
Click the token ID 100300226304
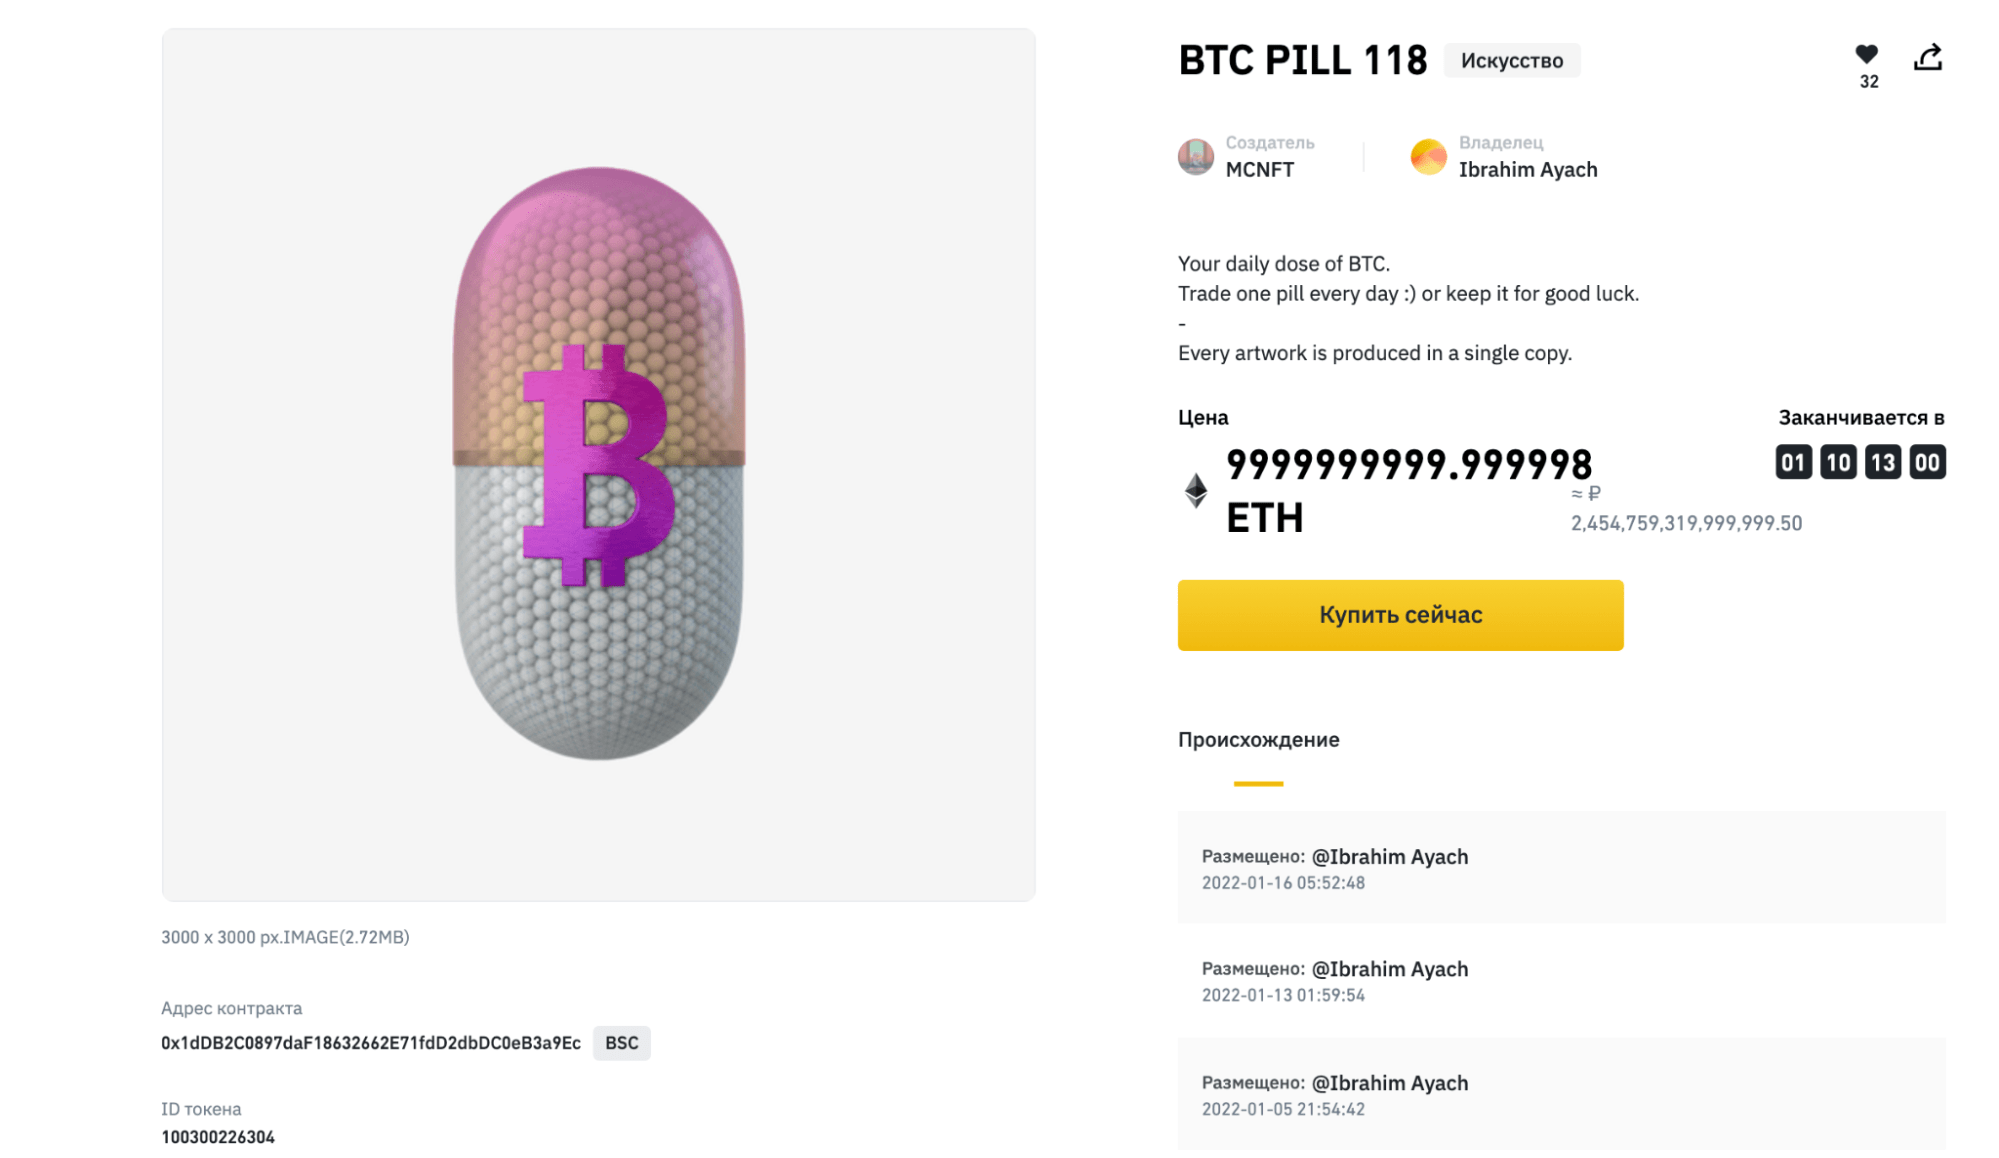[x=218, y=1137]
